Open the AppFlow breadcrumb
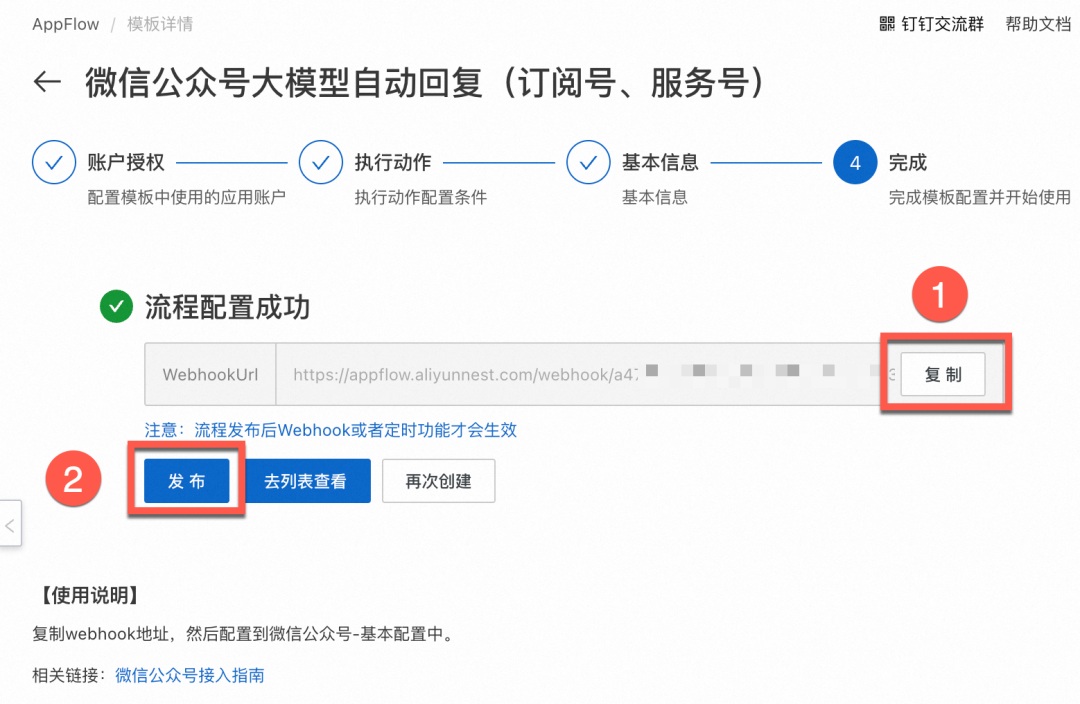This screenshot has width=1080, height=704. (65, 24)
